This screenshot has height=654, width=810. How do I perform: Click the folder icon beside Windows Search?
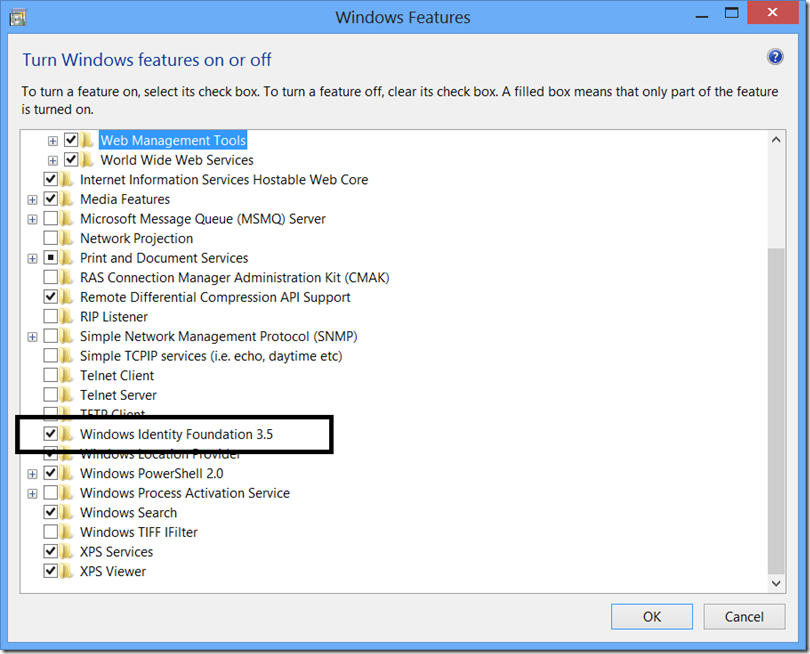[67, 513]
